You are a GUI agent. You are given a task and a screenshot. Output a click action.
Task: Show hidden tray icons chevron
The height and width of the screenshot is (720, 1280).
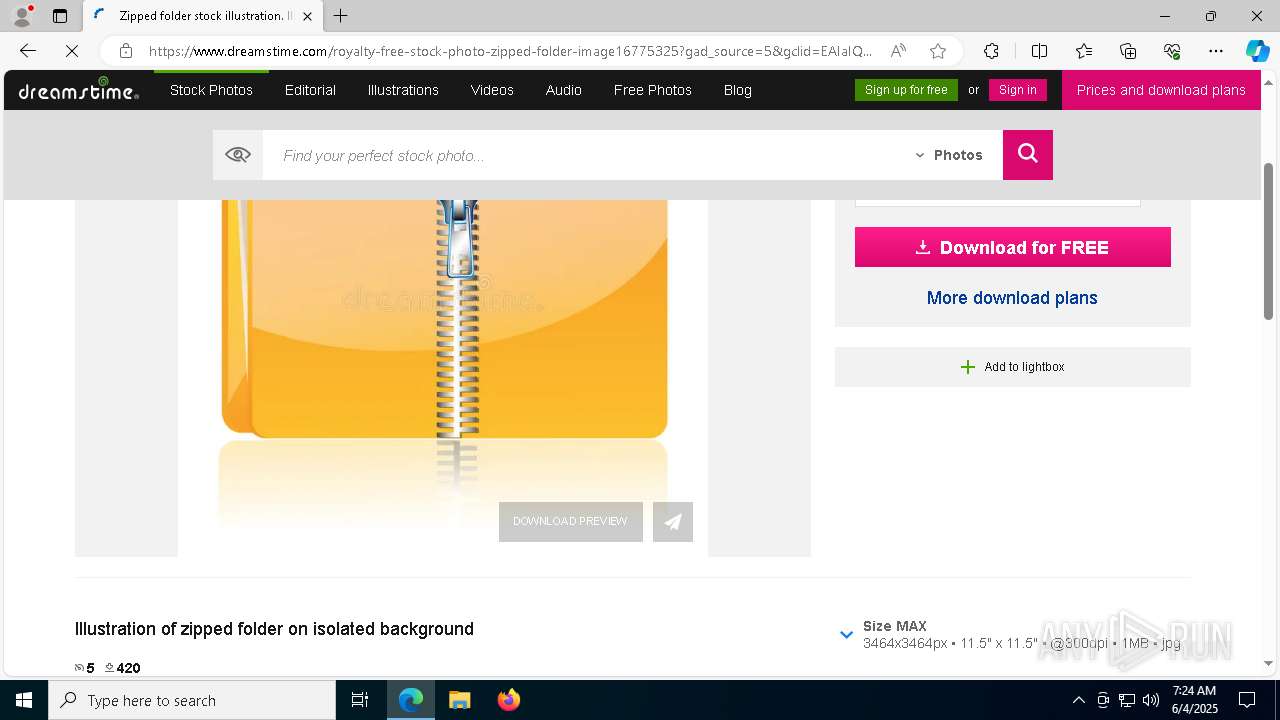click(1078, 700)
